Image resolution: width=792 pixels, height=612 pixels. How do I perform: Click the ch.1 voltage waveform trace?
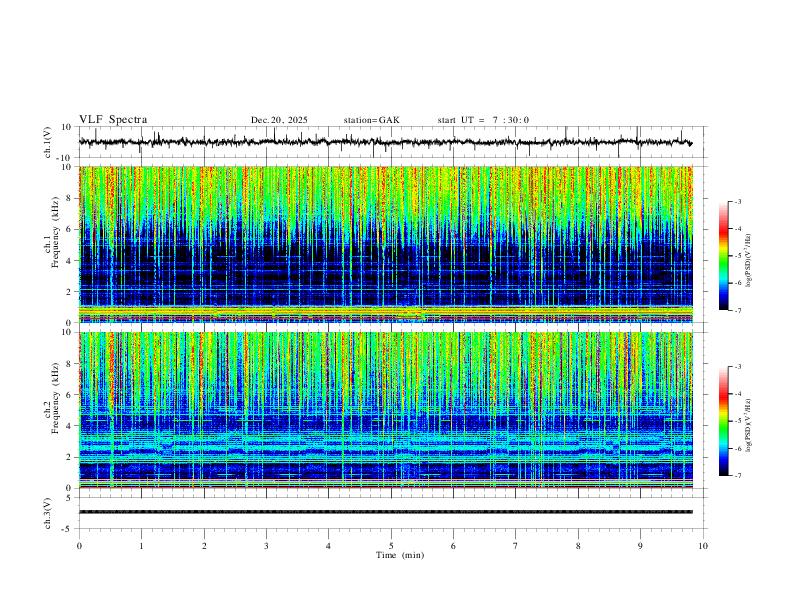coord(385,142)
